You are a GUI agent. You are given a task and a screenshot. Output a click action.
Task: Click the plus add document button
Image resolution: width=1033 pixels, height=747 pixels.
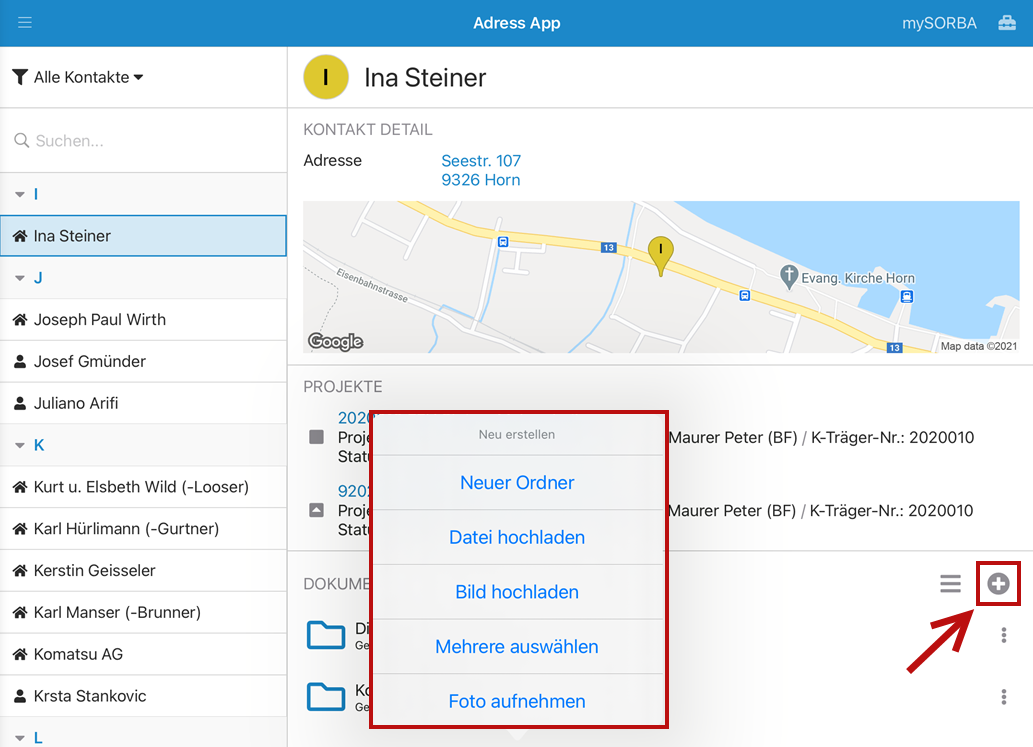(998, 584)
